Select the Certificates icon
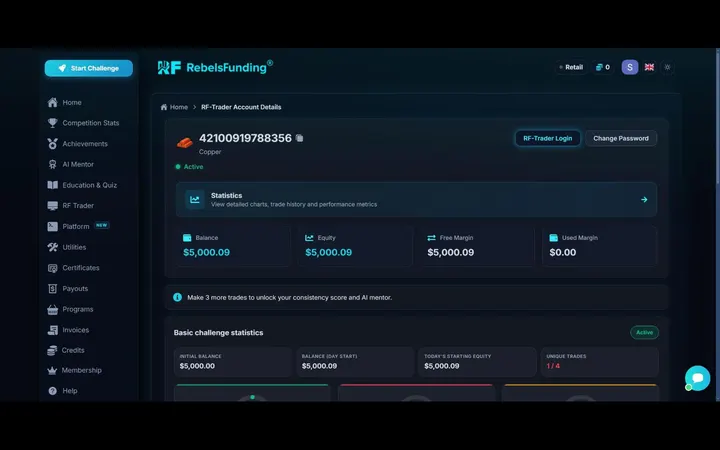 point(53,268)
